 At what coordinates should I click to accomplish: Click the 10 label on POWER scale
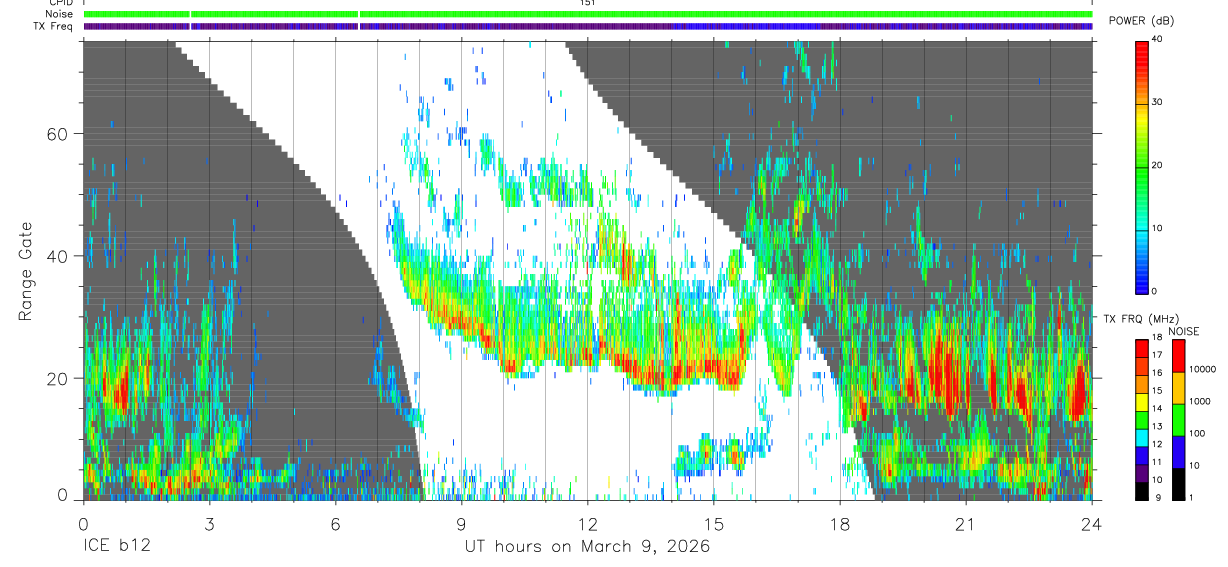click(1158, 228)
